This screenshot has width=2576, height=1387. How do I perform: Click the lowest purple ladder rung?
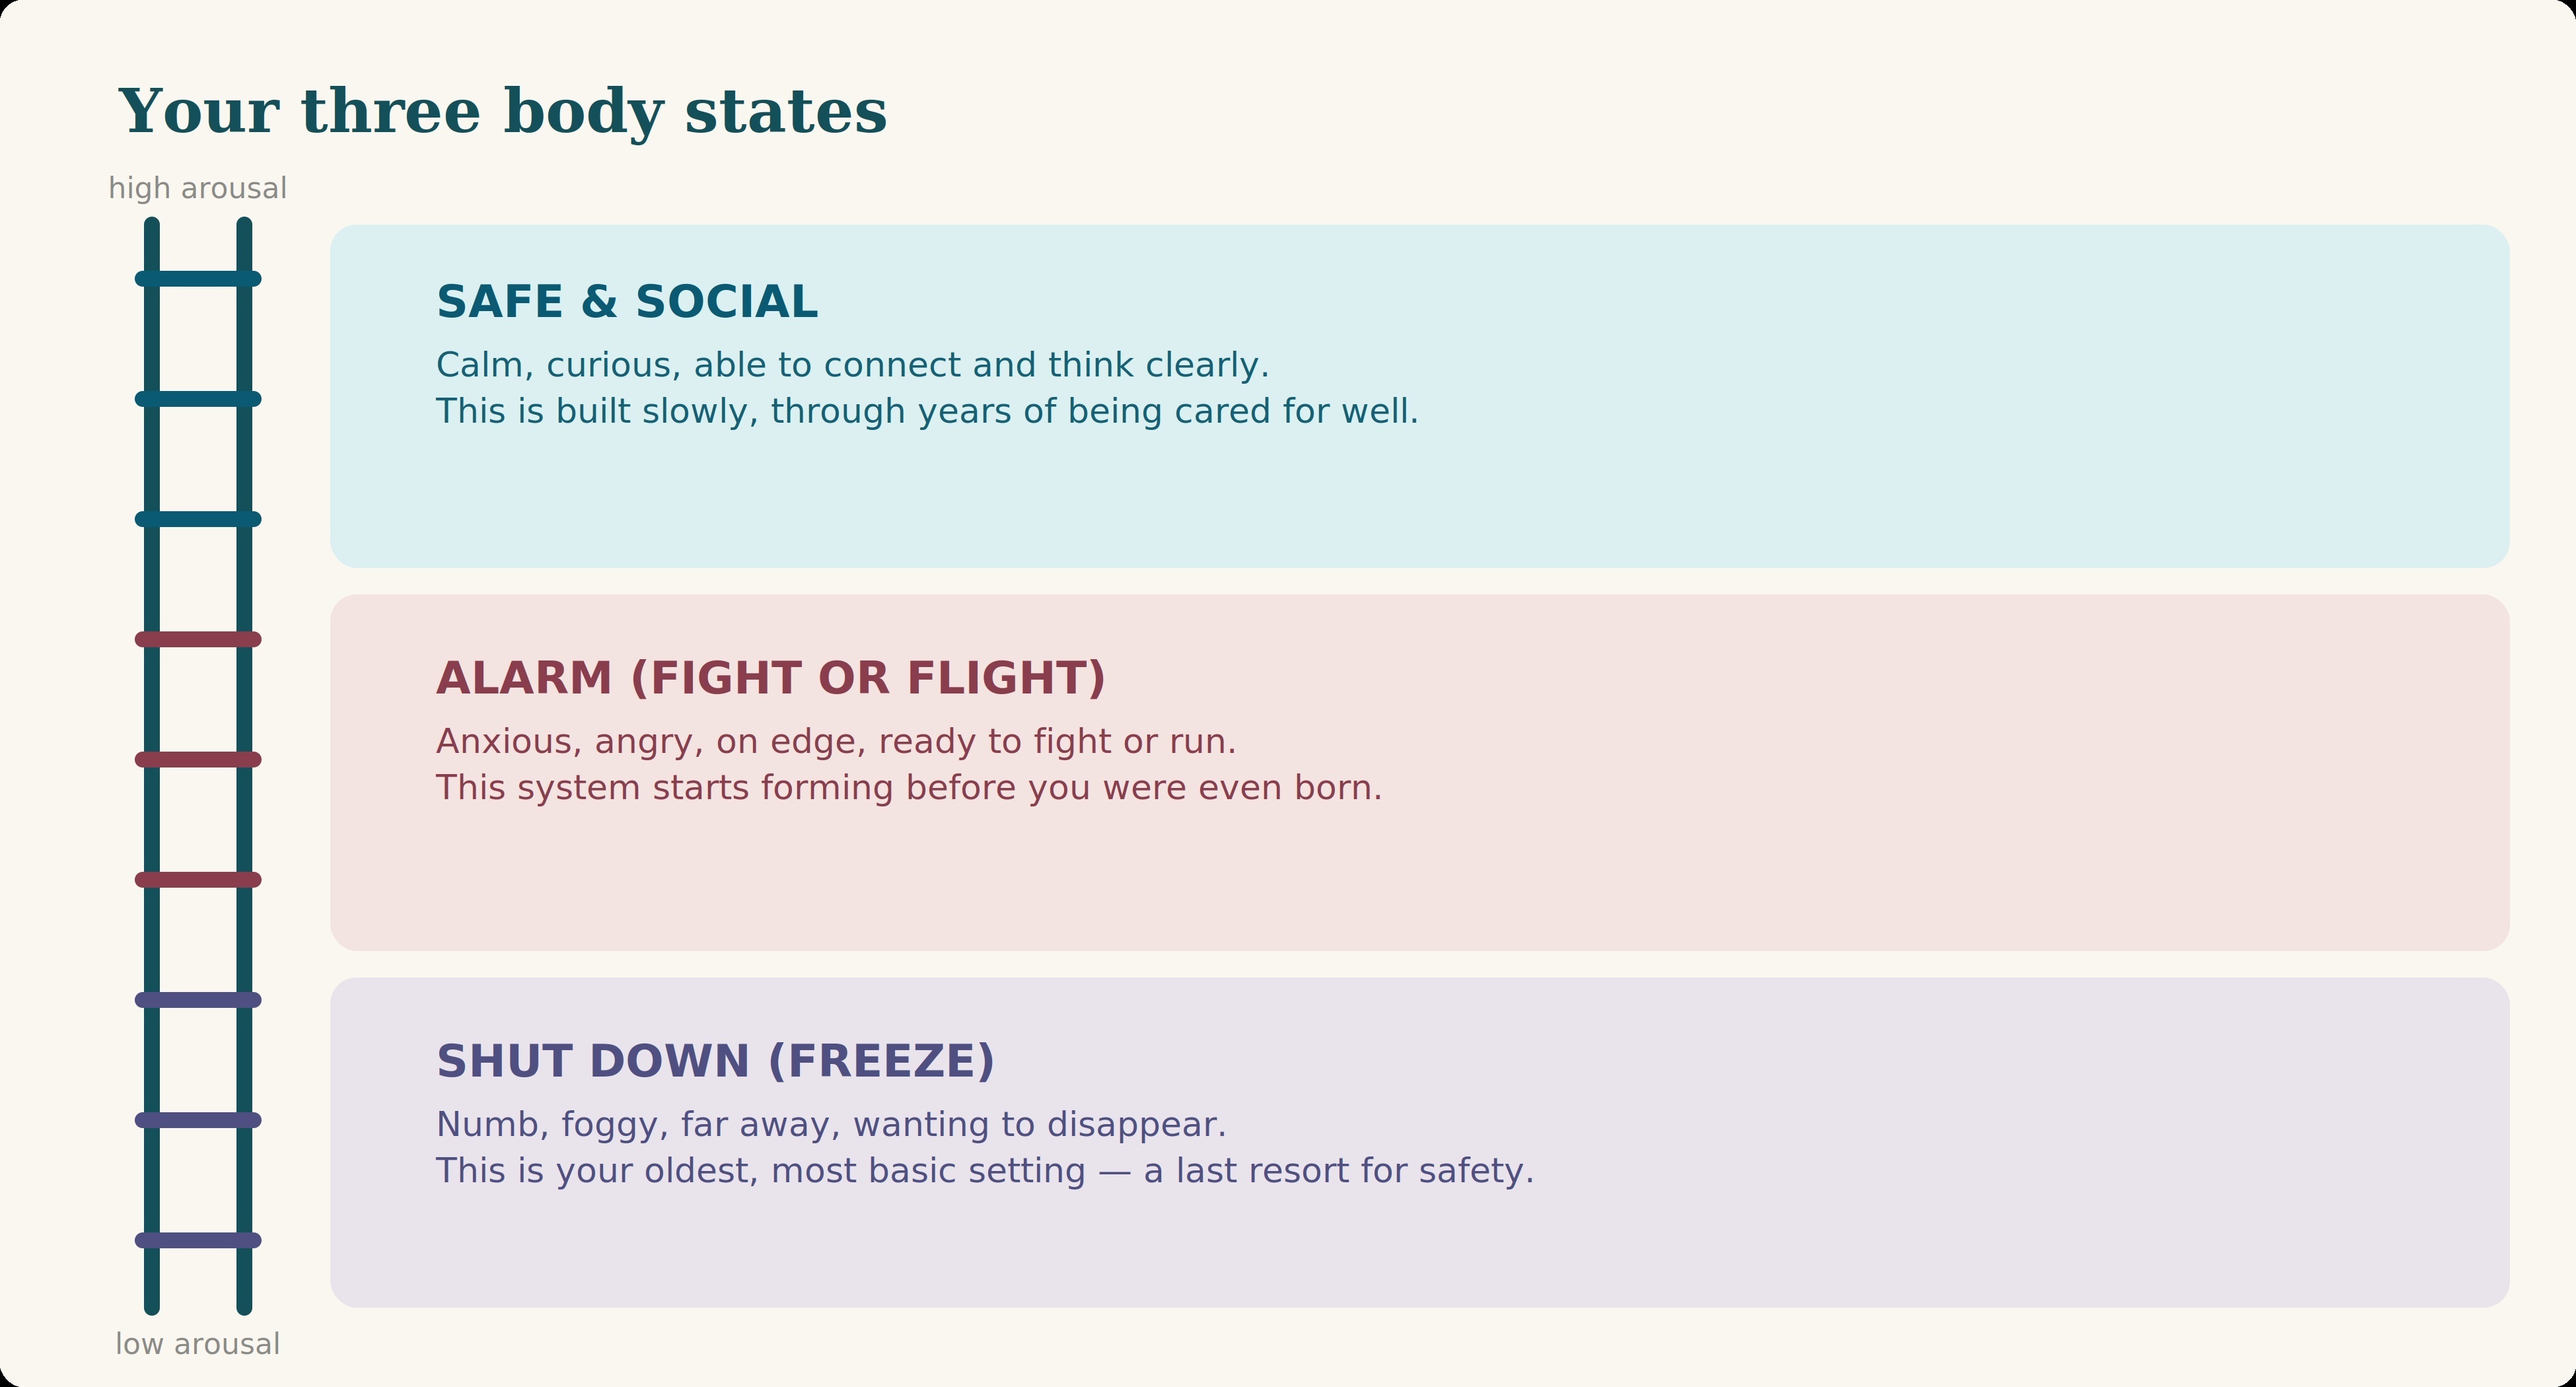198,1241
